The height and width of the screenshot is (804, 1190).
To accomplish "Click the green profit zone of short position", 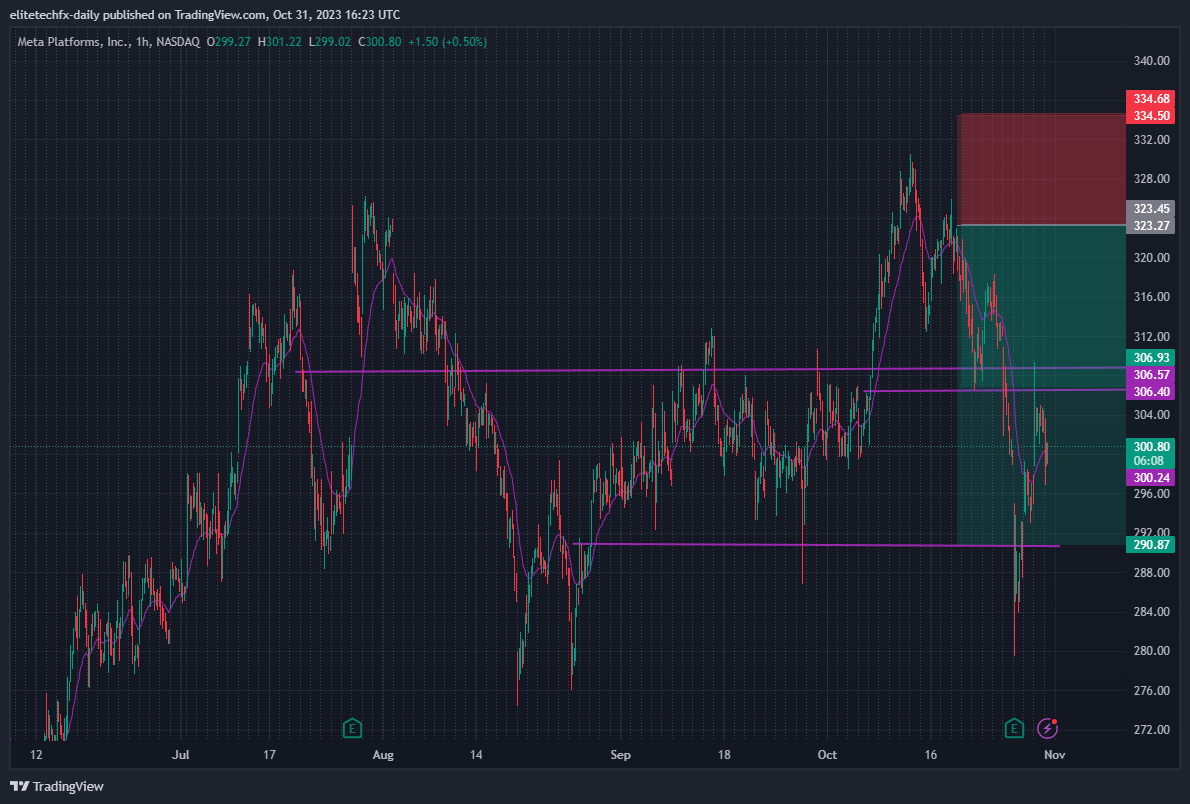I will click(x=1041, y=385).
